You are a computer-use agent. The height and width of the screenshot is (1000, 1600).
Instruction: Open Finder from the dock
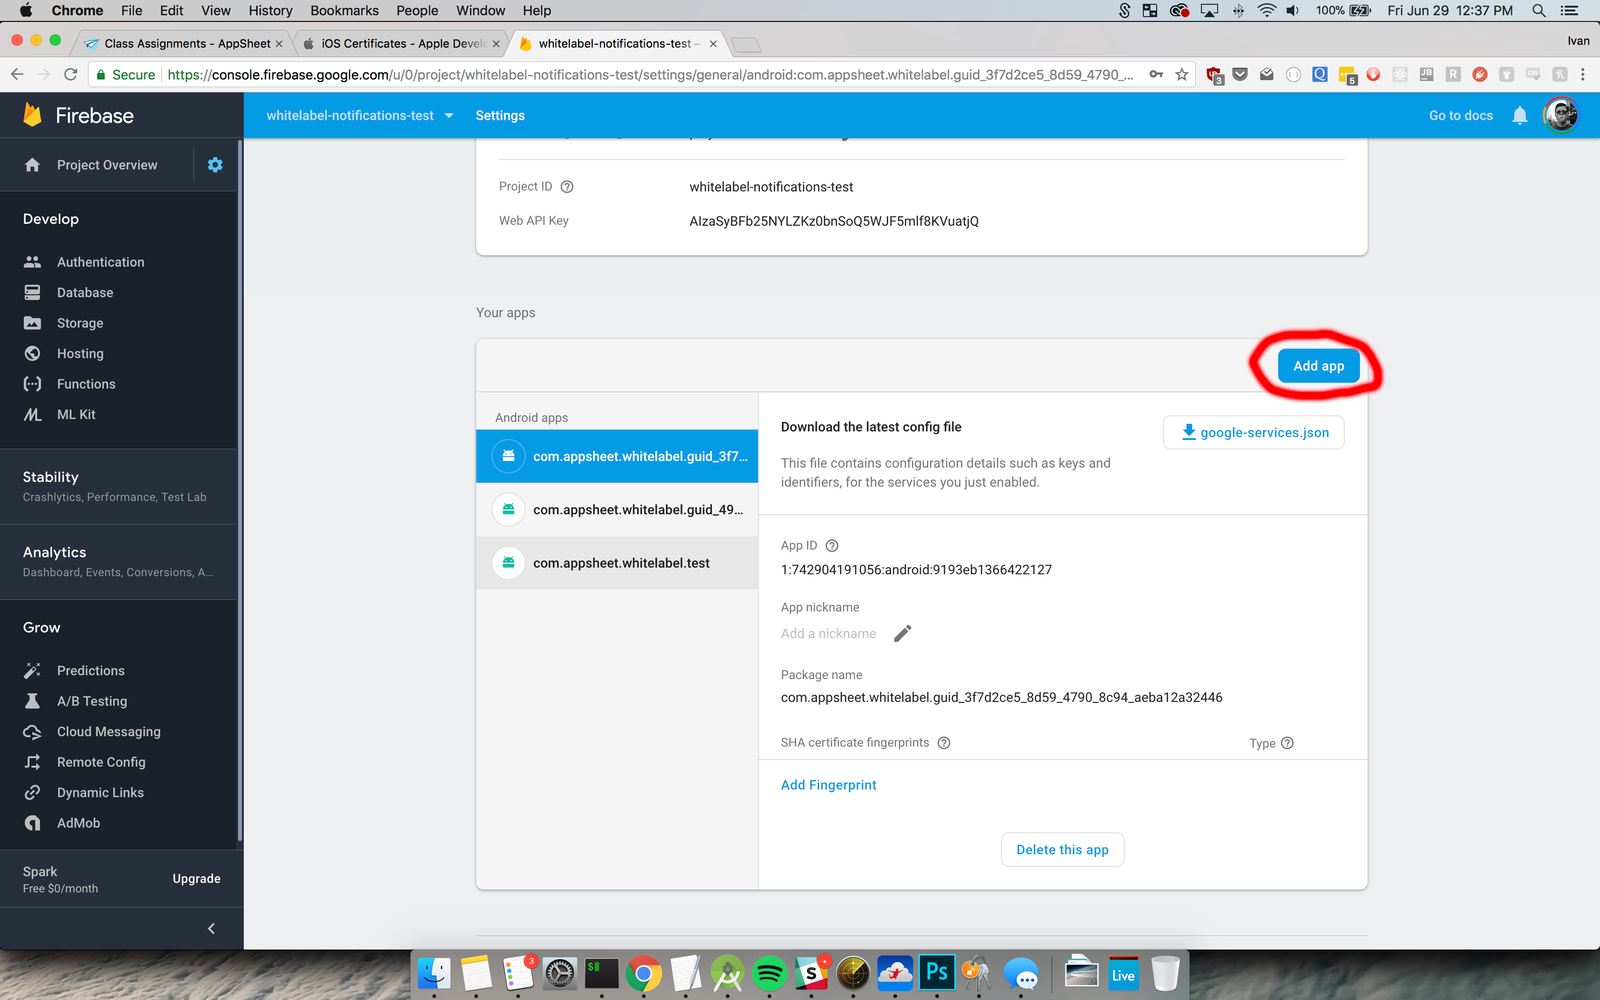tap(434, 973)
